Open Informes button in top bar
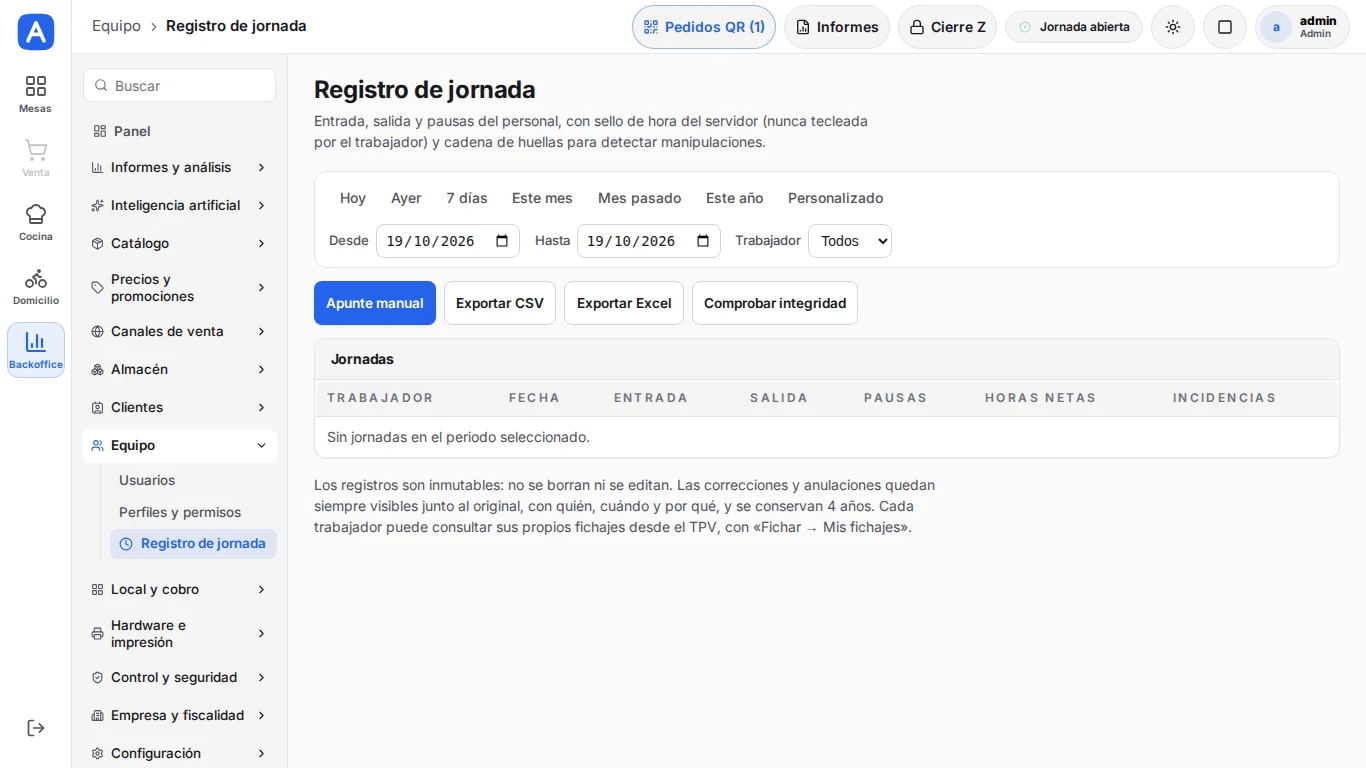 click(837, 27)
